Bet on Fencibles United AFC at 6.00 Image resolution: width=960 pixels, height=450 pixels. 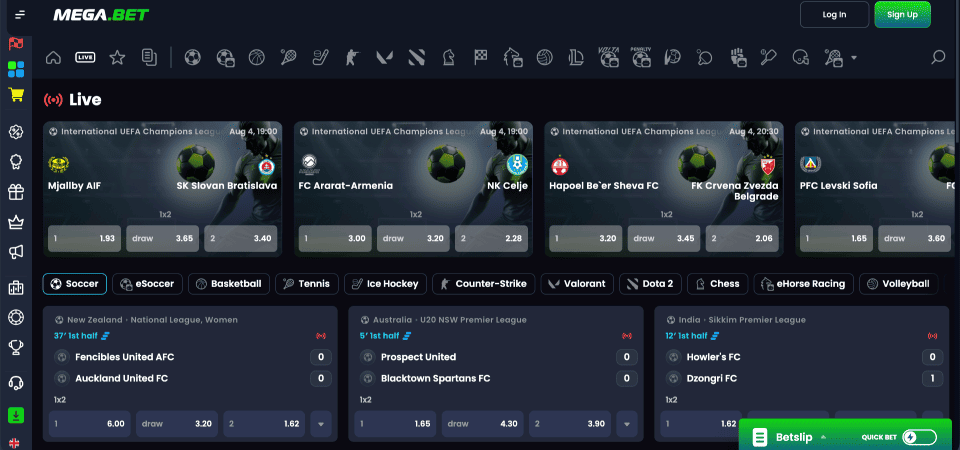pos(89,424)
